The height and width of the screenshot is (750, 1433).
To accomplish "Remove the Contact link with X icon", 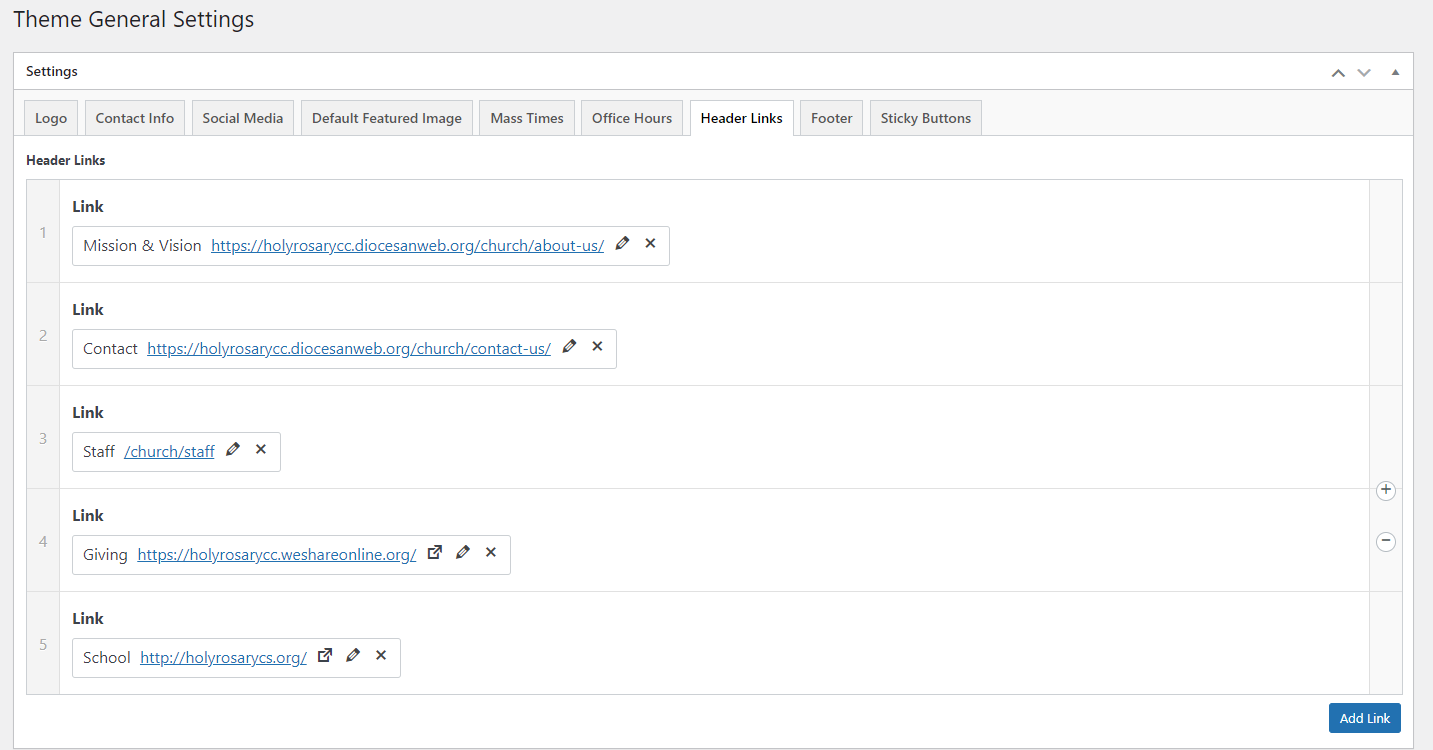I will (x=597, y=346).
